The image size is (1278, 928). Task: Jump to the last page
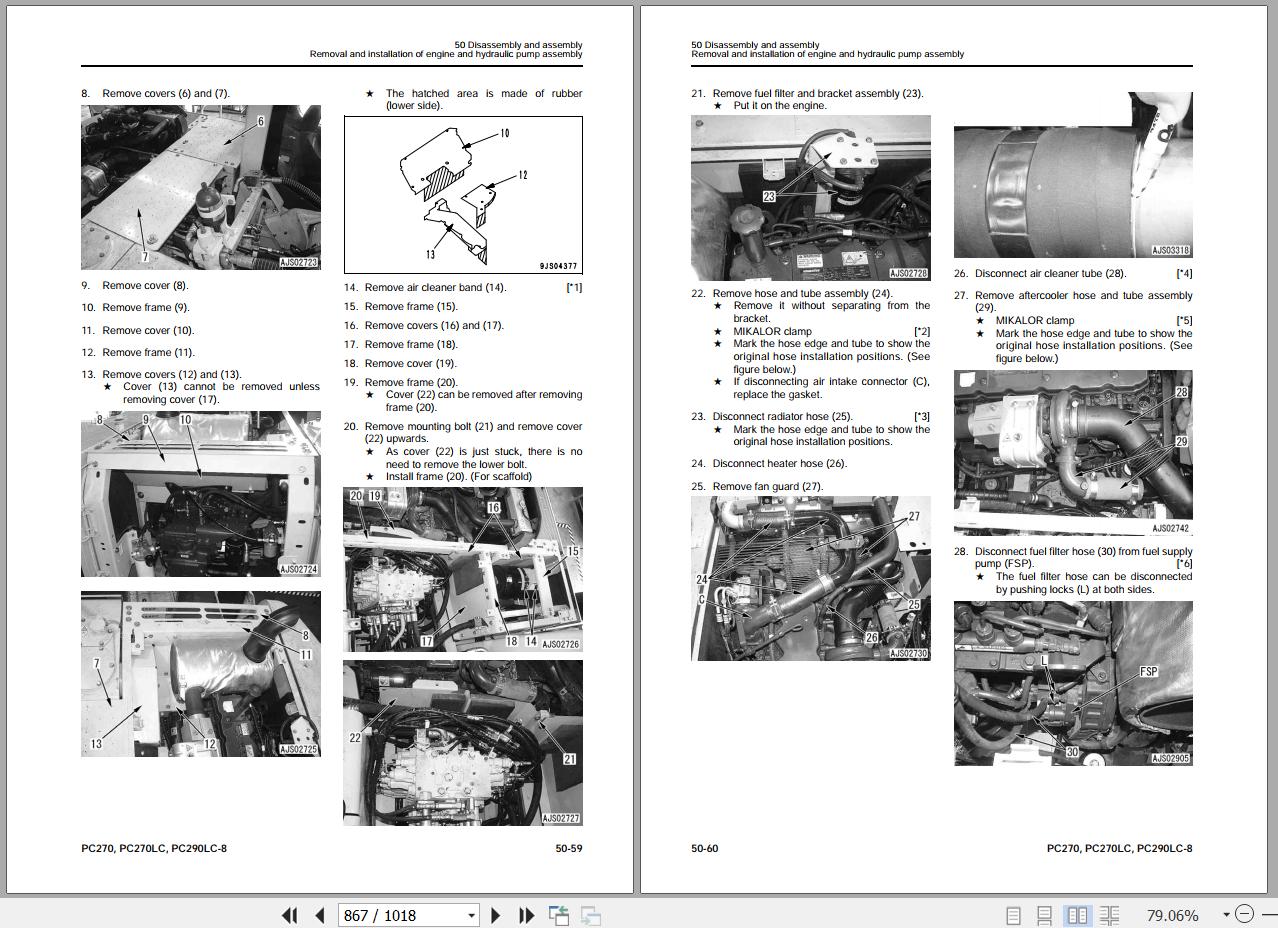coord(526,915)
